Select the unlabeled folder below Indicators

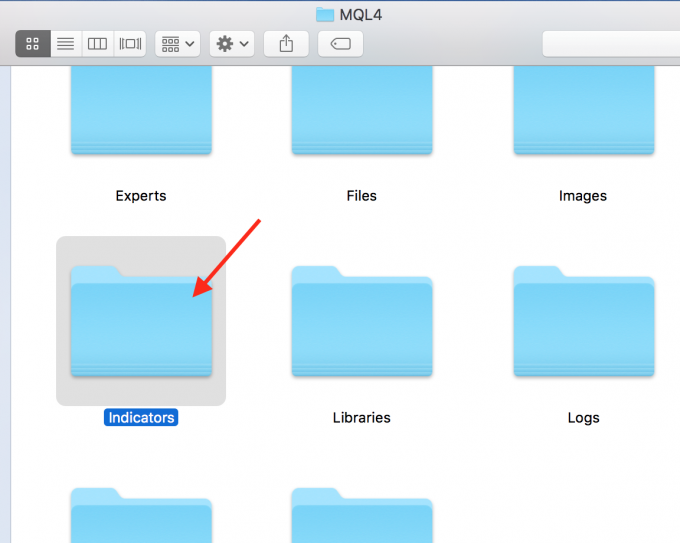click(x=141, y=517)
